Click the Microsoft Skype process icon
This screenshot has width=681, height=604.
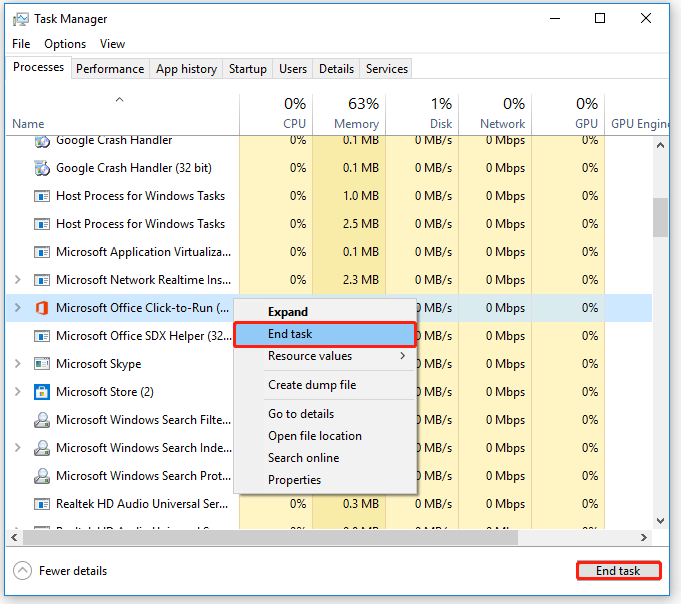click(x=42, y=364)
